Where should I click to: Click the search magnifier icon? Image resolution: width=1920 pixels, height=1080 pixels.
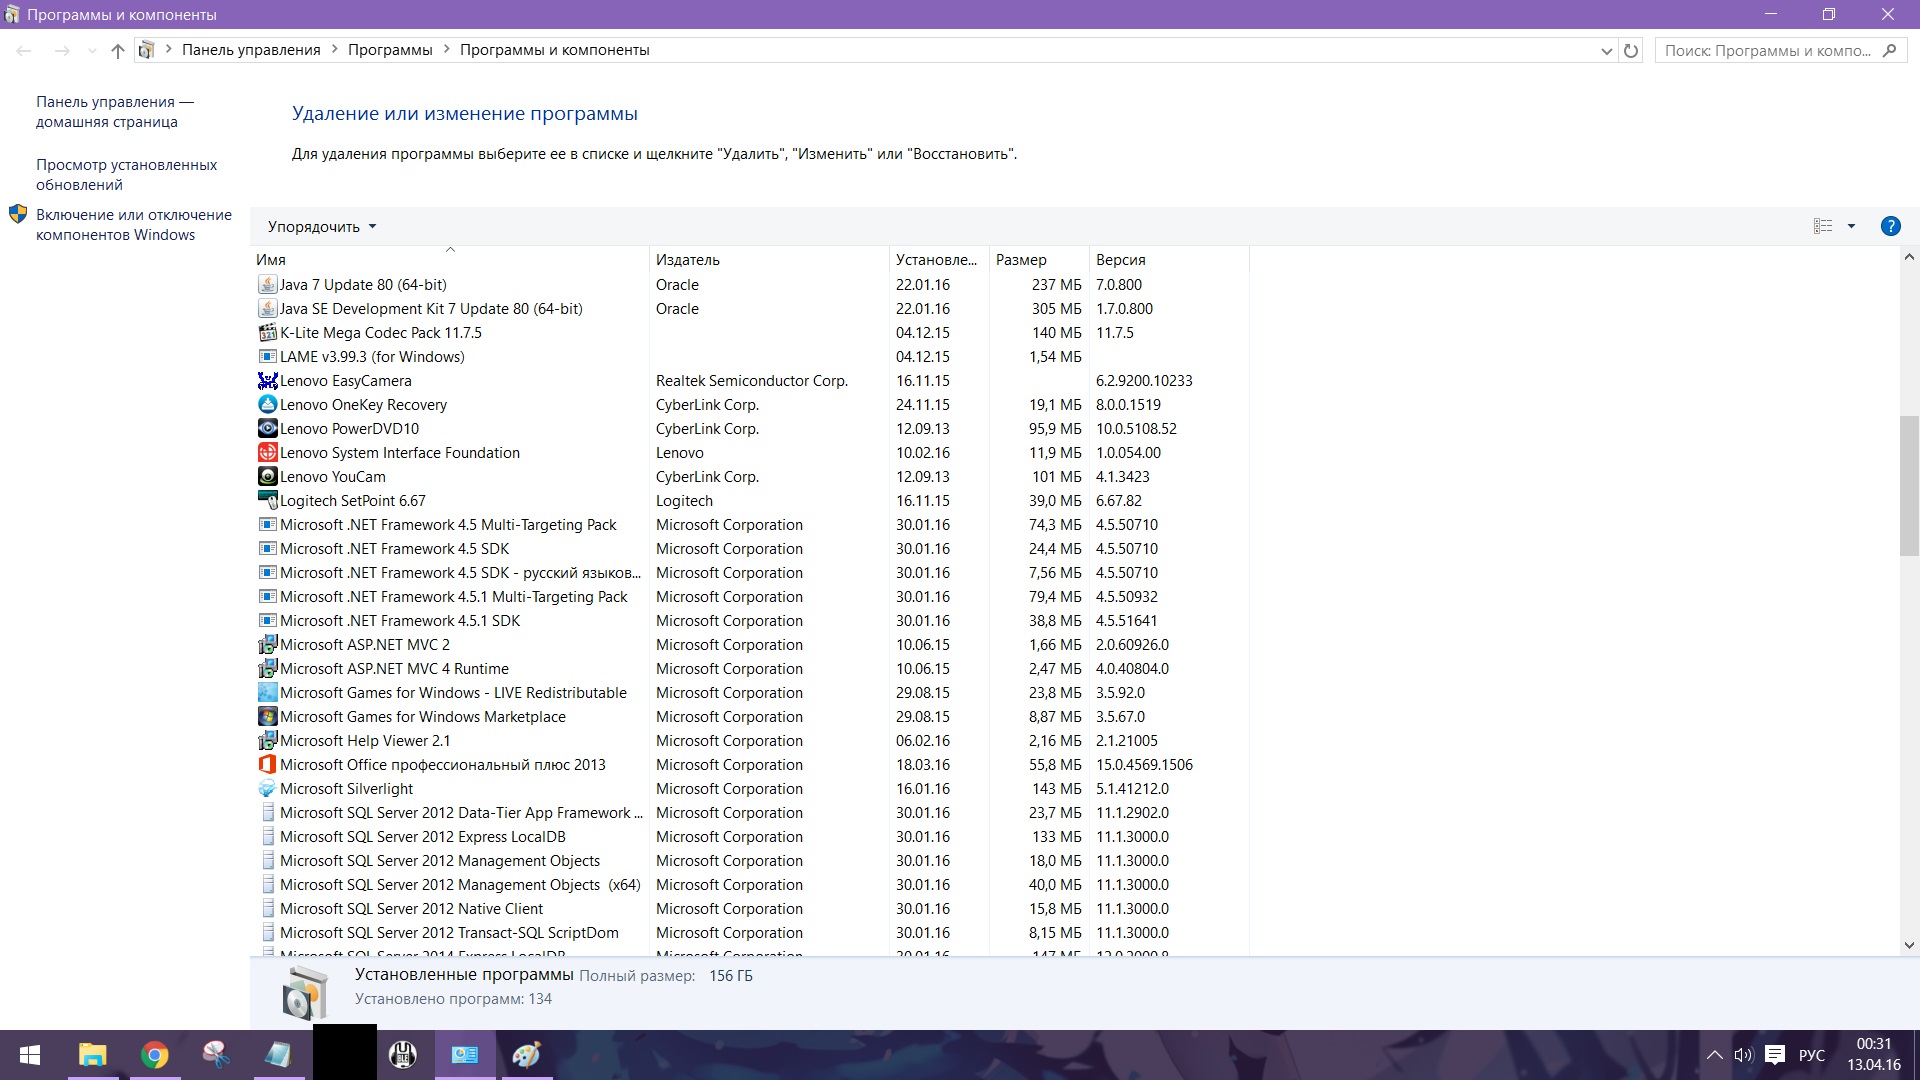(x=1889, y=50)
